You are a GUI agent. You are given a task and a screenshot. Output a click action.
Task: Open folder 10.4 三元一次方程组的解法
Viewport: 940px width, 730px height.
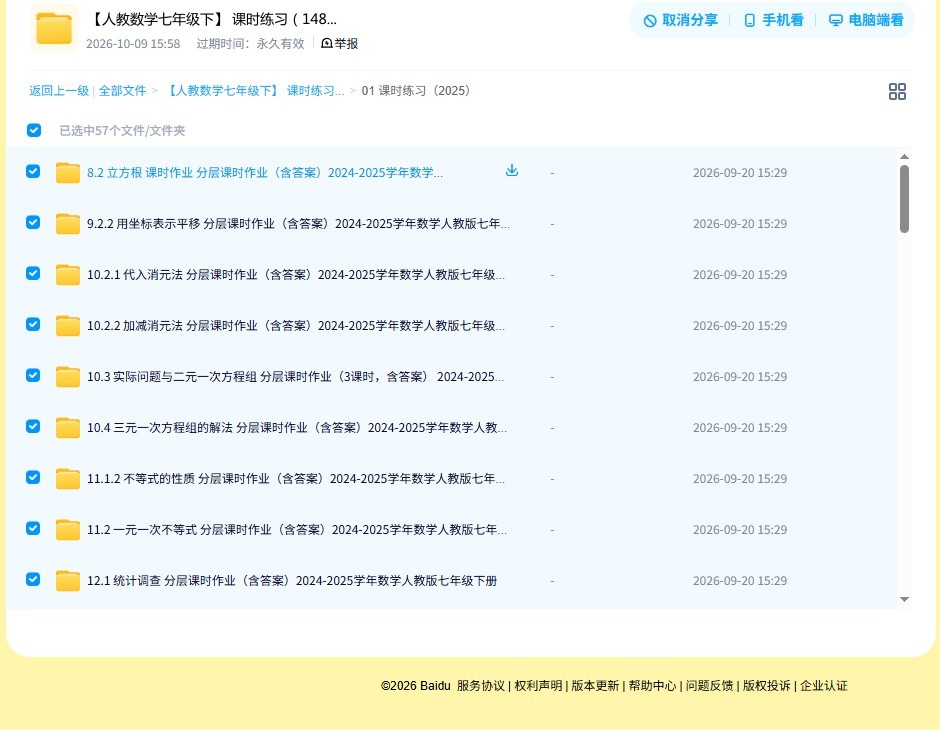pos(297,427)
